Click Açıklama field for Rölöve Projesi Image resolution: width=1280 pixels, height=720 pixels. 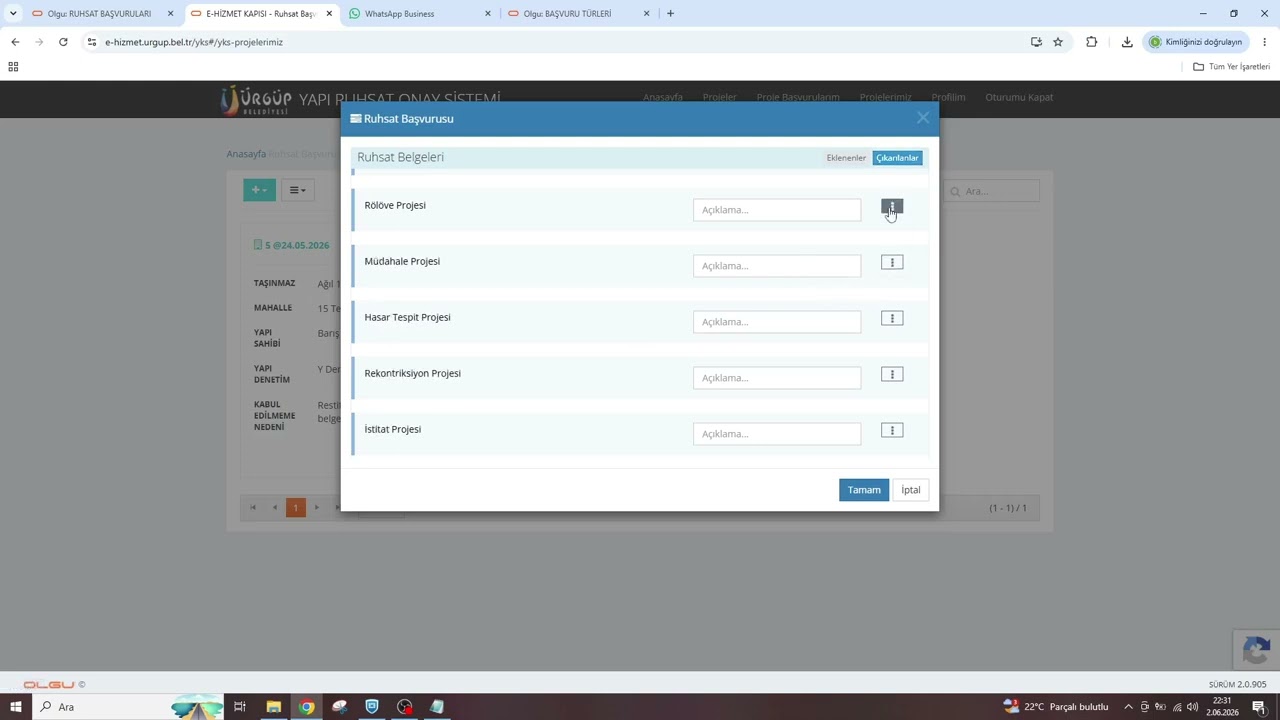[x=777, y=210]
